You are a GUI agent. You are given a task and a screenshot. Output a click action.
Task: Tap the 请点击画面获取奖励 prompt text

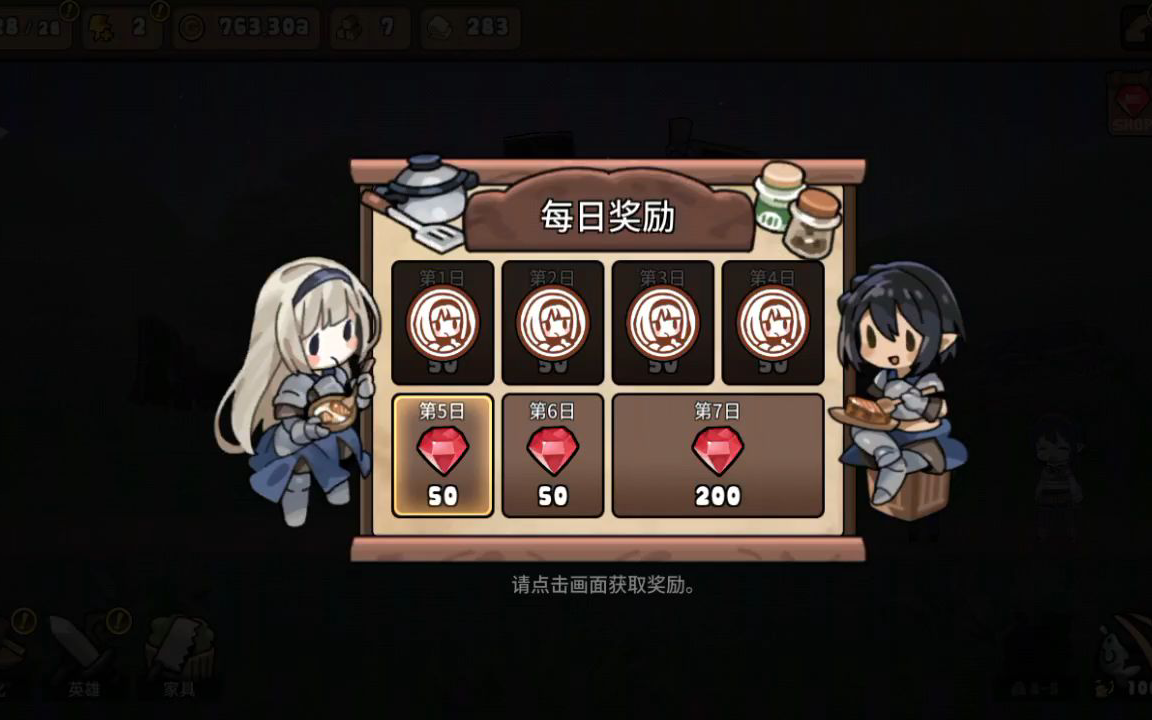pyautogui.click(x=603, y=585)
